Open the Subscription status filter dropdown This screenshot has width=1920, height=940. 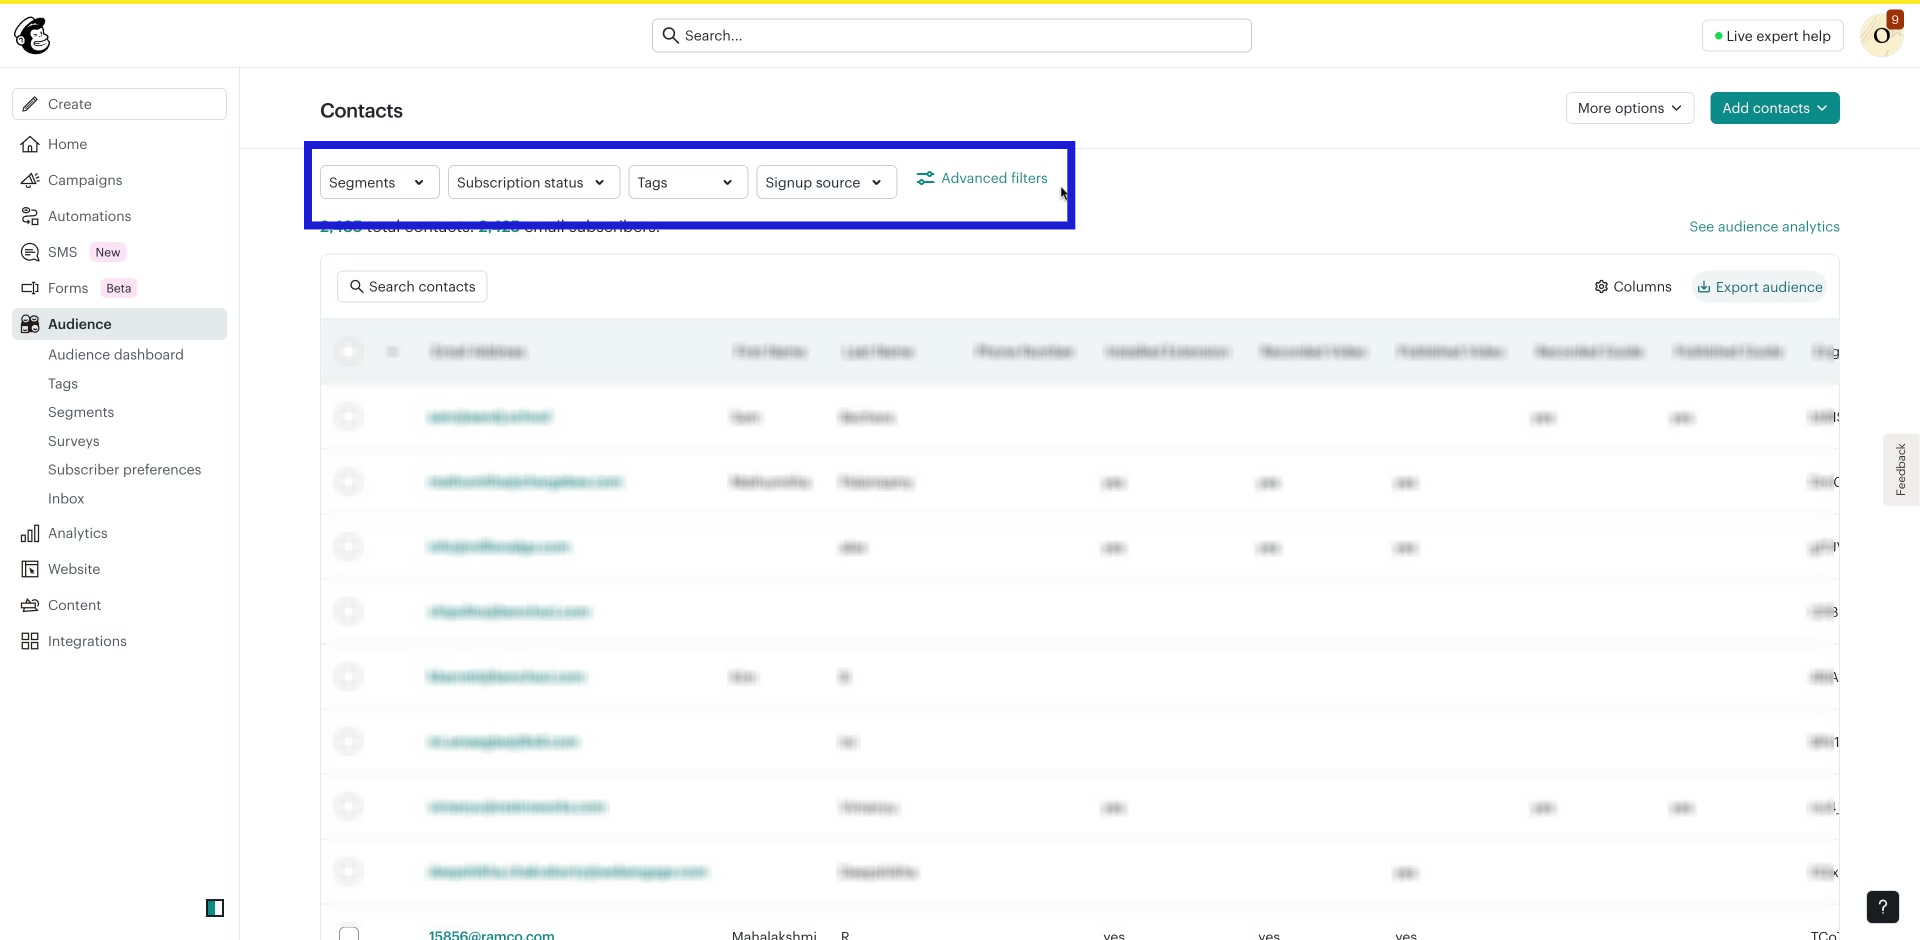click(x=533, y=182)
